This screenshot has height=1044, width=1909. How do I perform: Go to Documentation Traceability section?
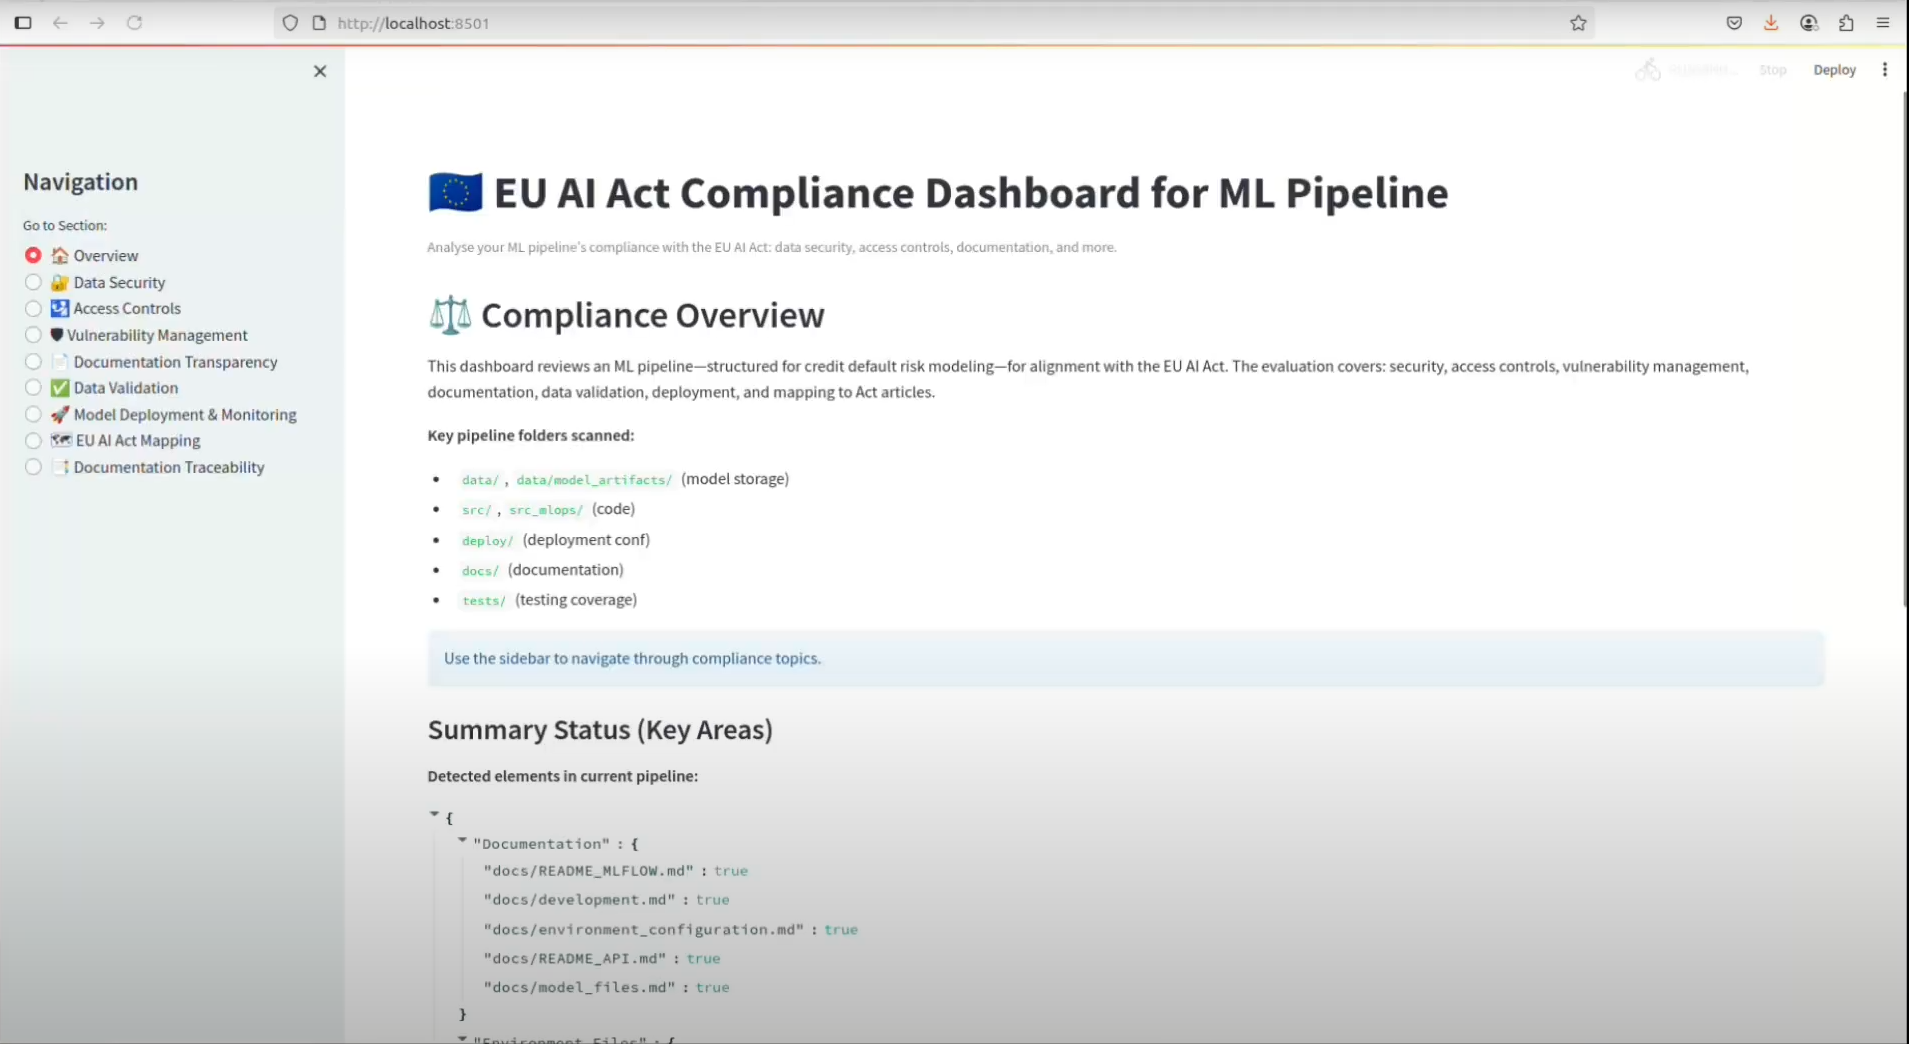point(33,468)
